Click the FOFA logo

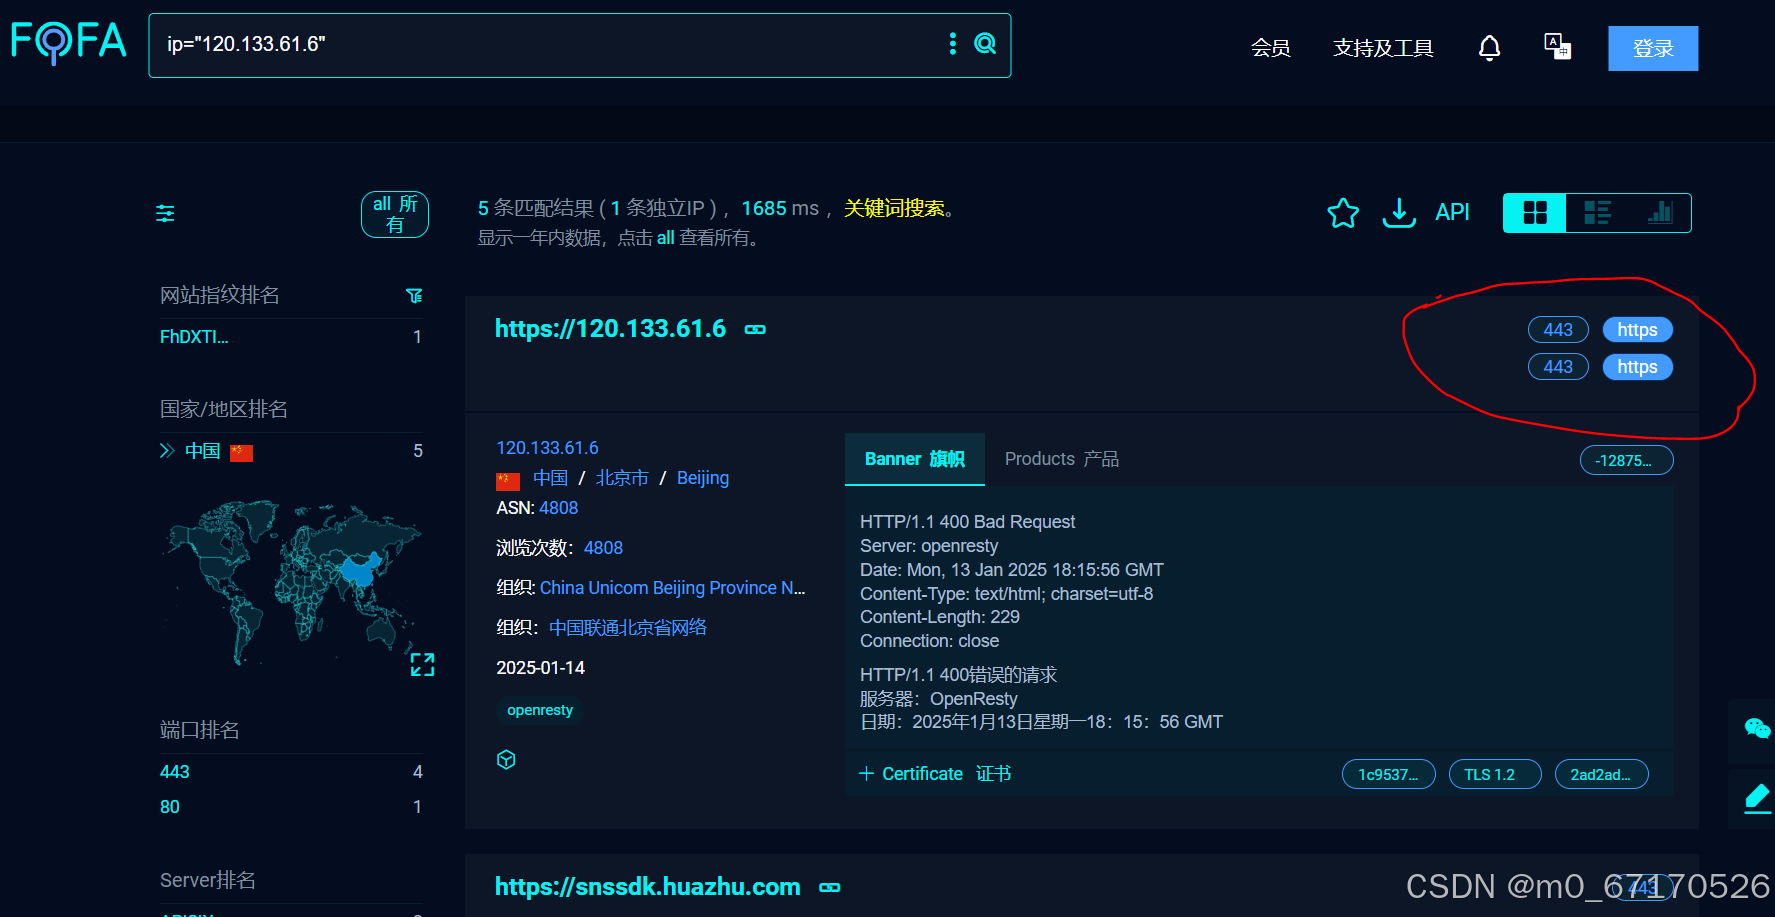pos(68,43)
